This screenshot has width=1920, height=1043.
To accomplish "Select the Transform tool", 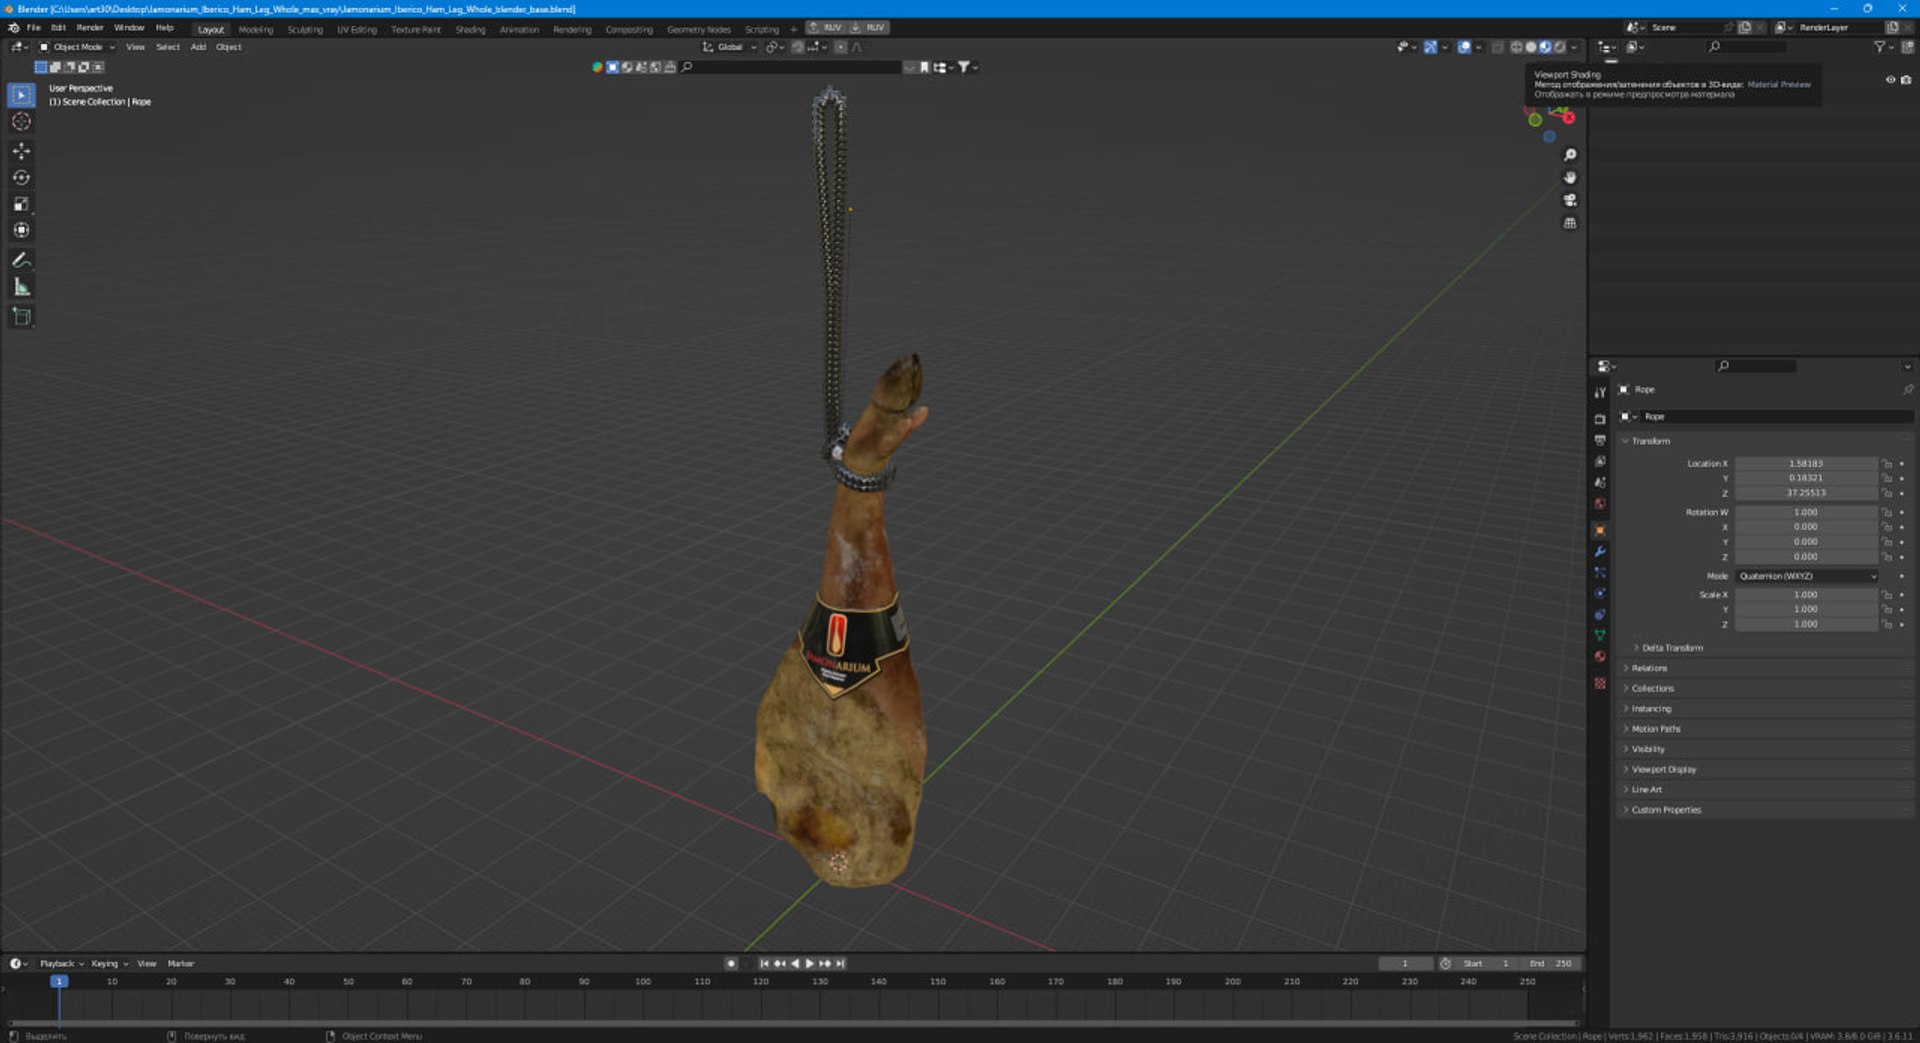I will click(x=21, y=231).
